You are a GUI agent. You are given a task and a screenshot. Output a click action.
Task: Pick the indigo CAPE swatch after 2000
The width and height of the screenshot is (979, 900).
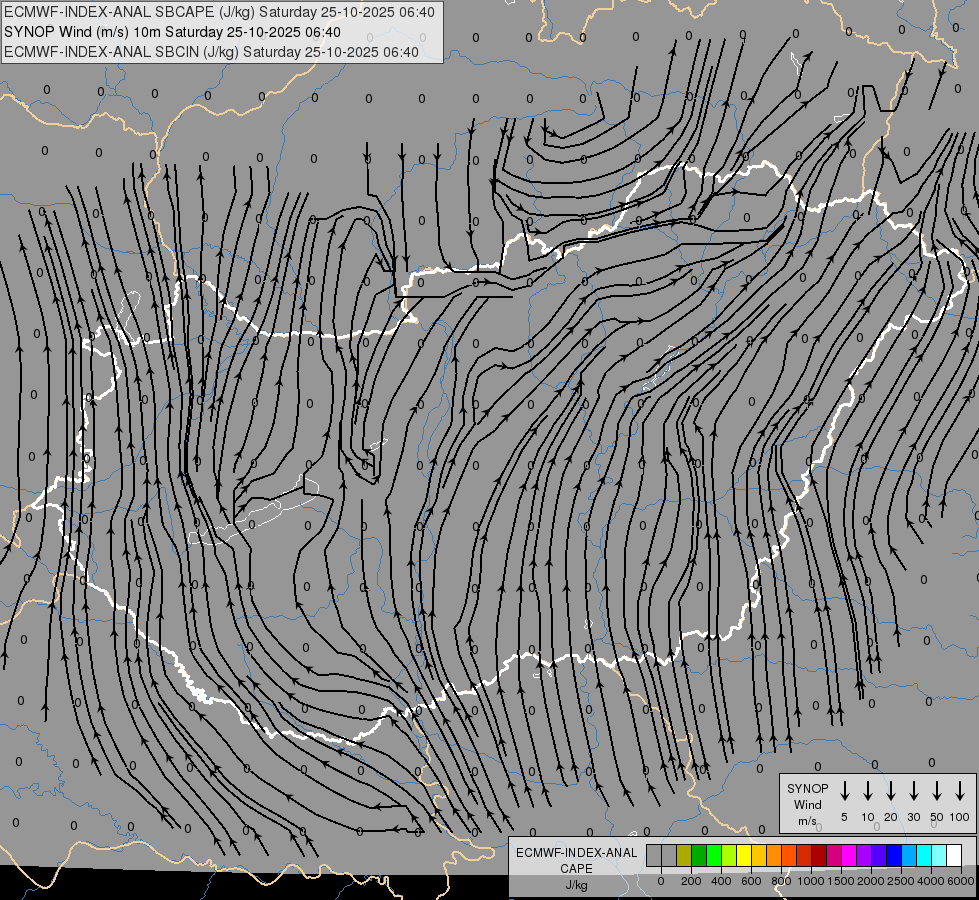879,855
